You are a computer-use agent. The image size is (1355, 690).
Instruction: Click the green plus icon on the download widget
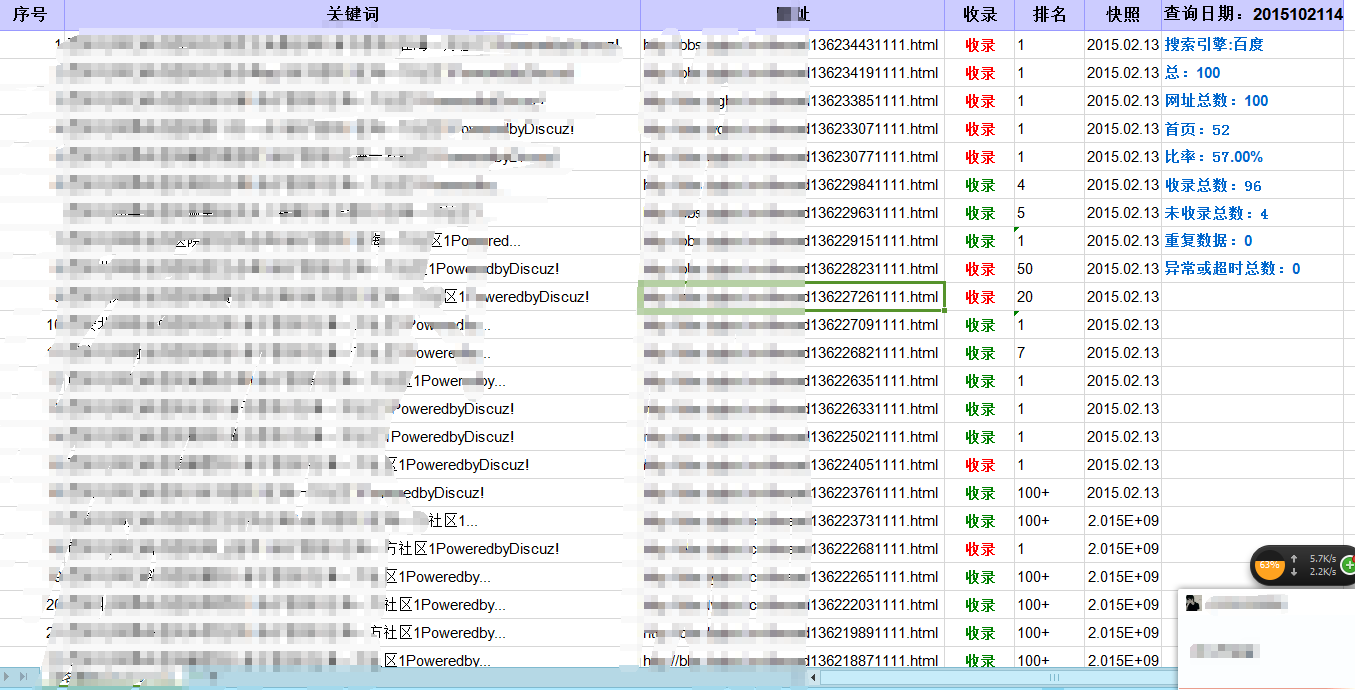pos(1348,564)
